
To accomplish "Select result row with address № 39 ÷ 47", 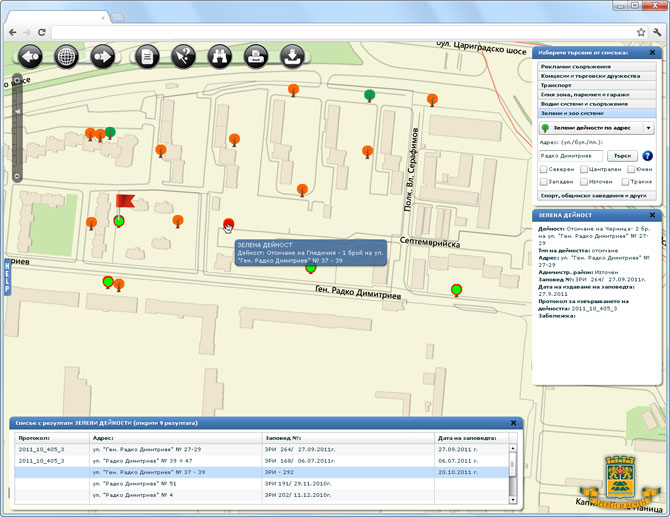I will pyautogui.click(x=262, y=461).
